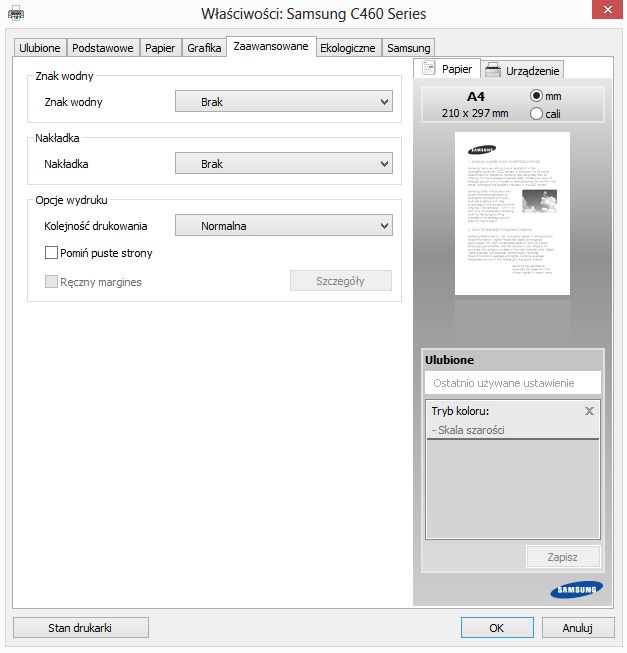
Task: Click the printer icon in title bar
Action: tap(16, 14)
